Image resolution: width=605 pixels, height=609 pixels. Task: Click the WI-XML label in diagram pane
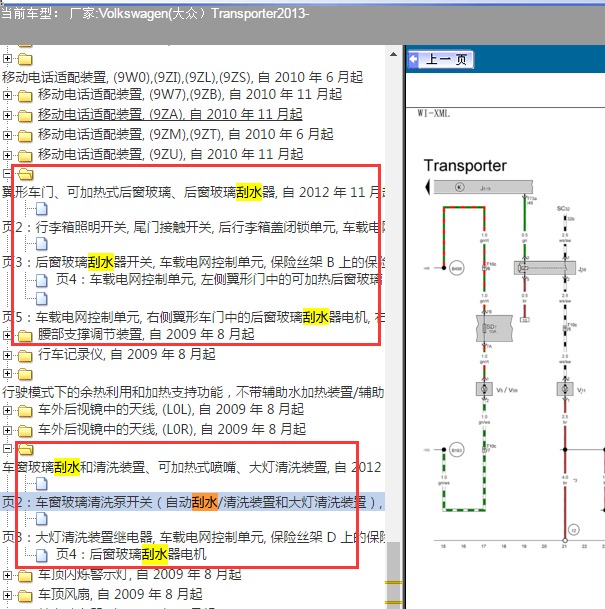tap(433, 113)
